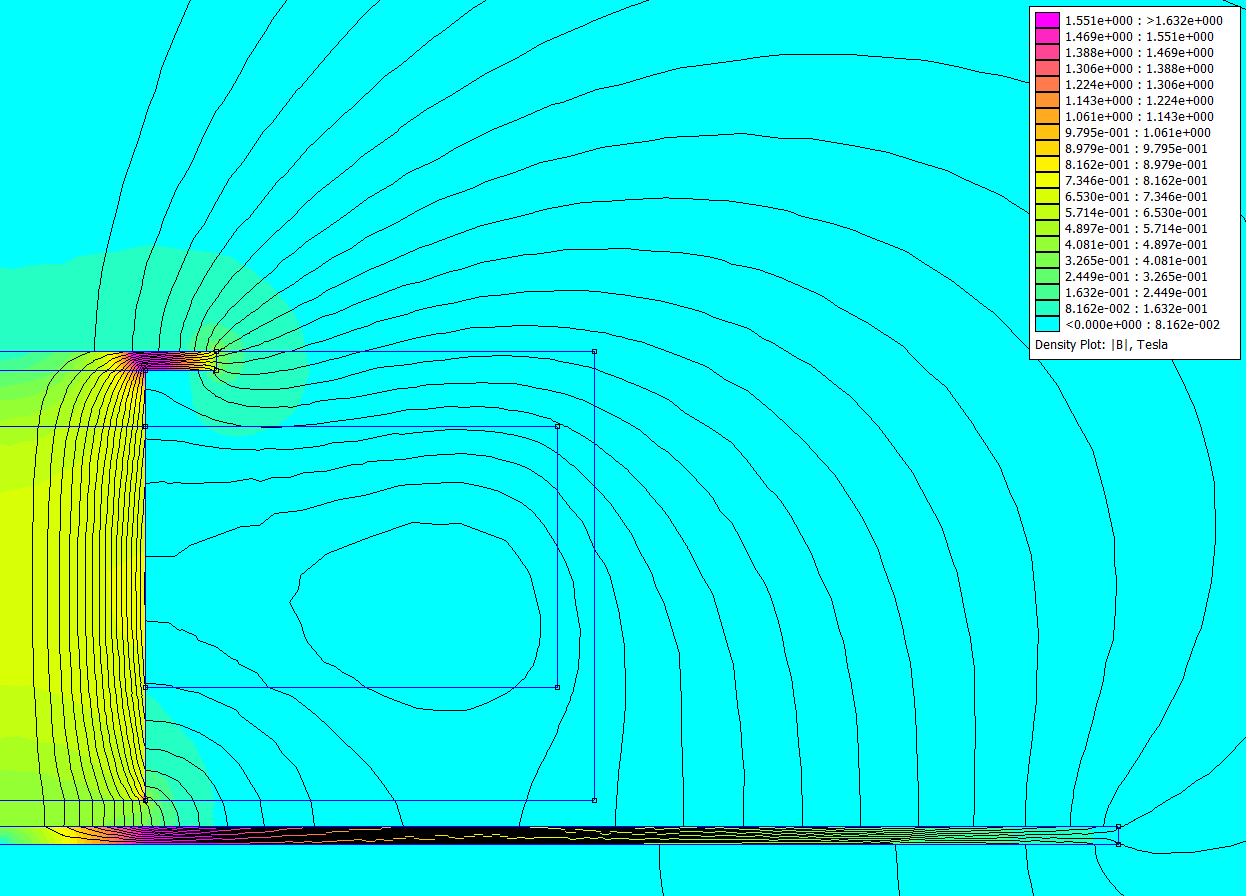Click the swatch beside 4.081e-001 : 4.897e-001
Screen dimensions: 1246x896
click(x=1047, y=244)
